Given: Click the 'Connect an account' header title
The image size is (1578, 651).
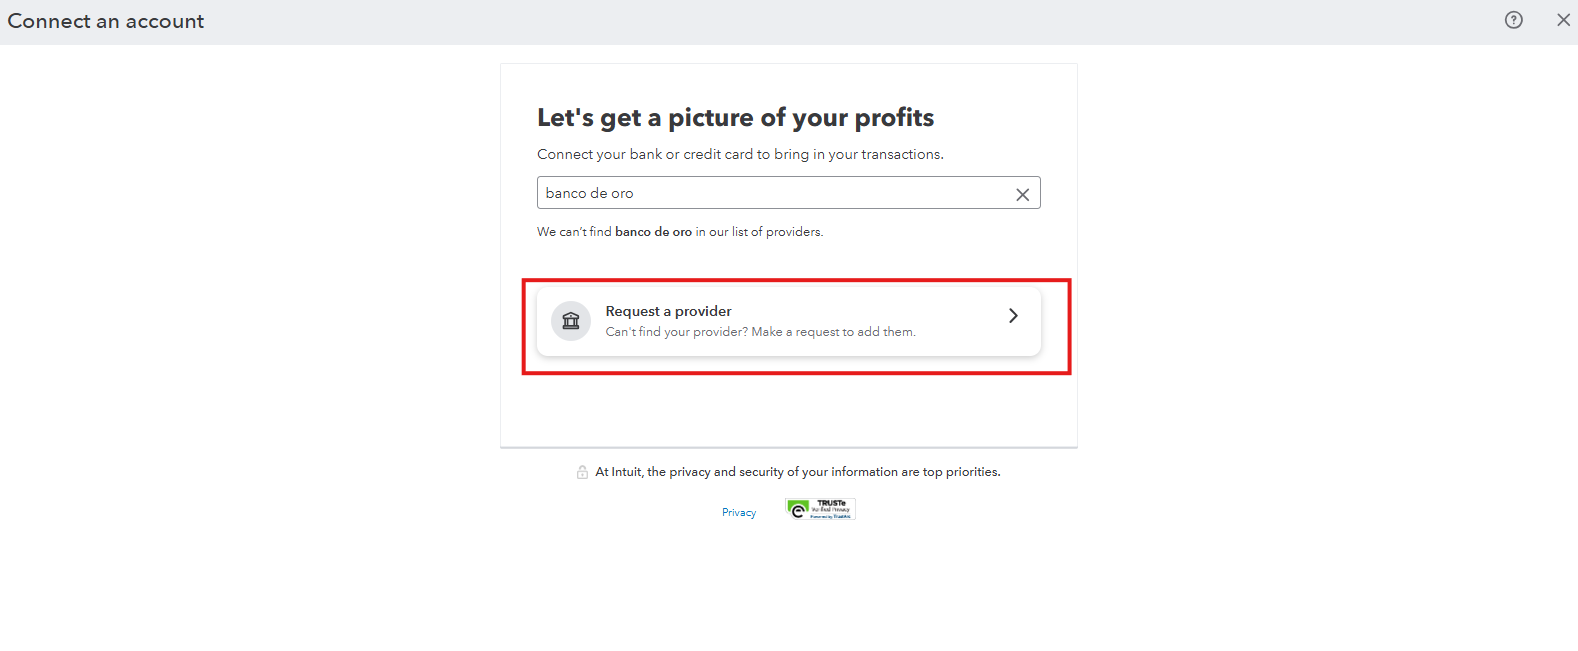Looking at the screenshot, I should point(106,21).
